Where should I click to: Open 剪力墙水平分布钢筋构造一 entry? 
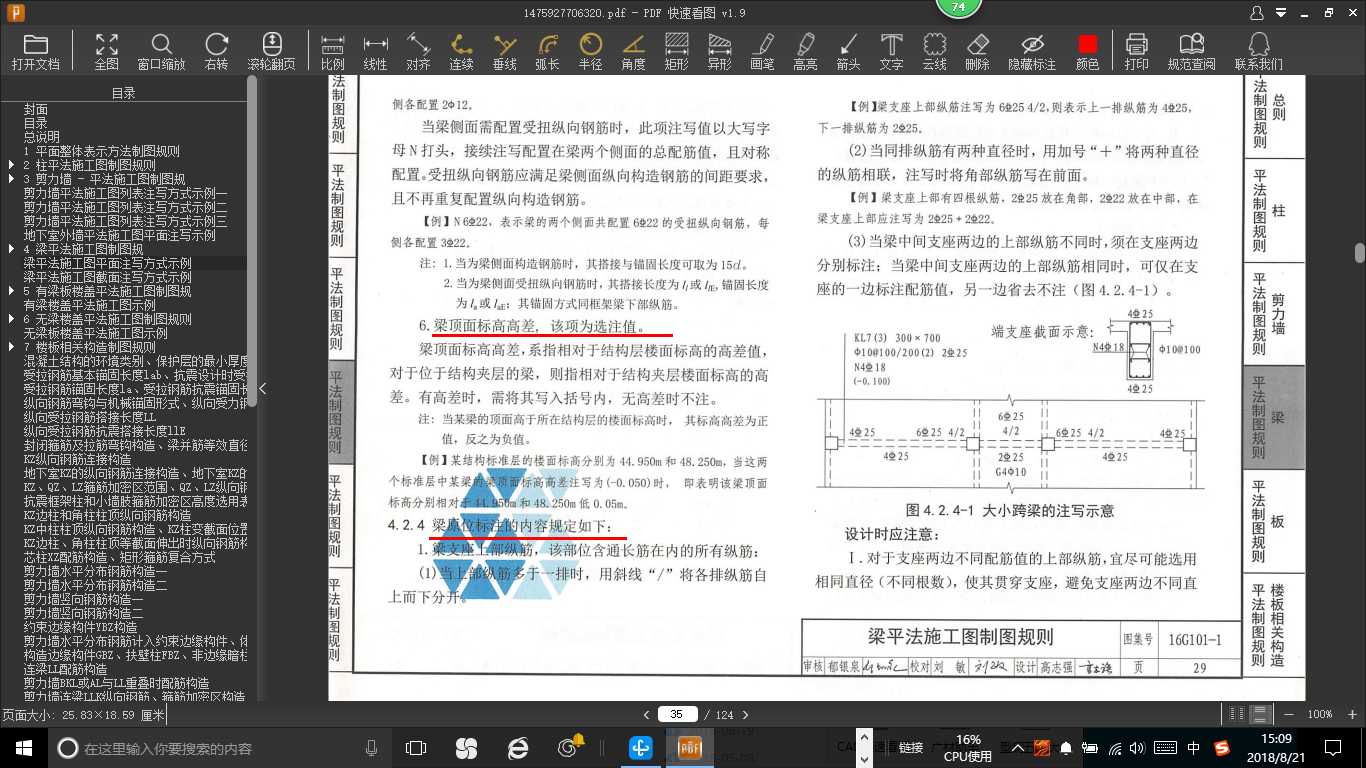point(95,571)
